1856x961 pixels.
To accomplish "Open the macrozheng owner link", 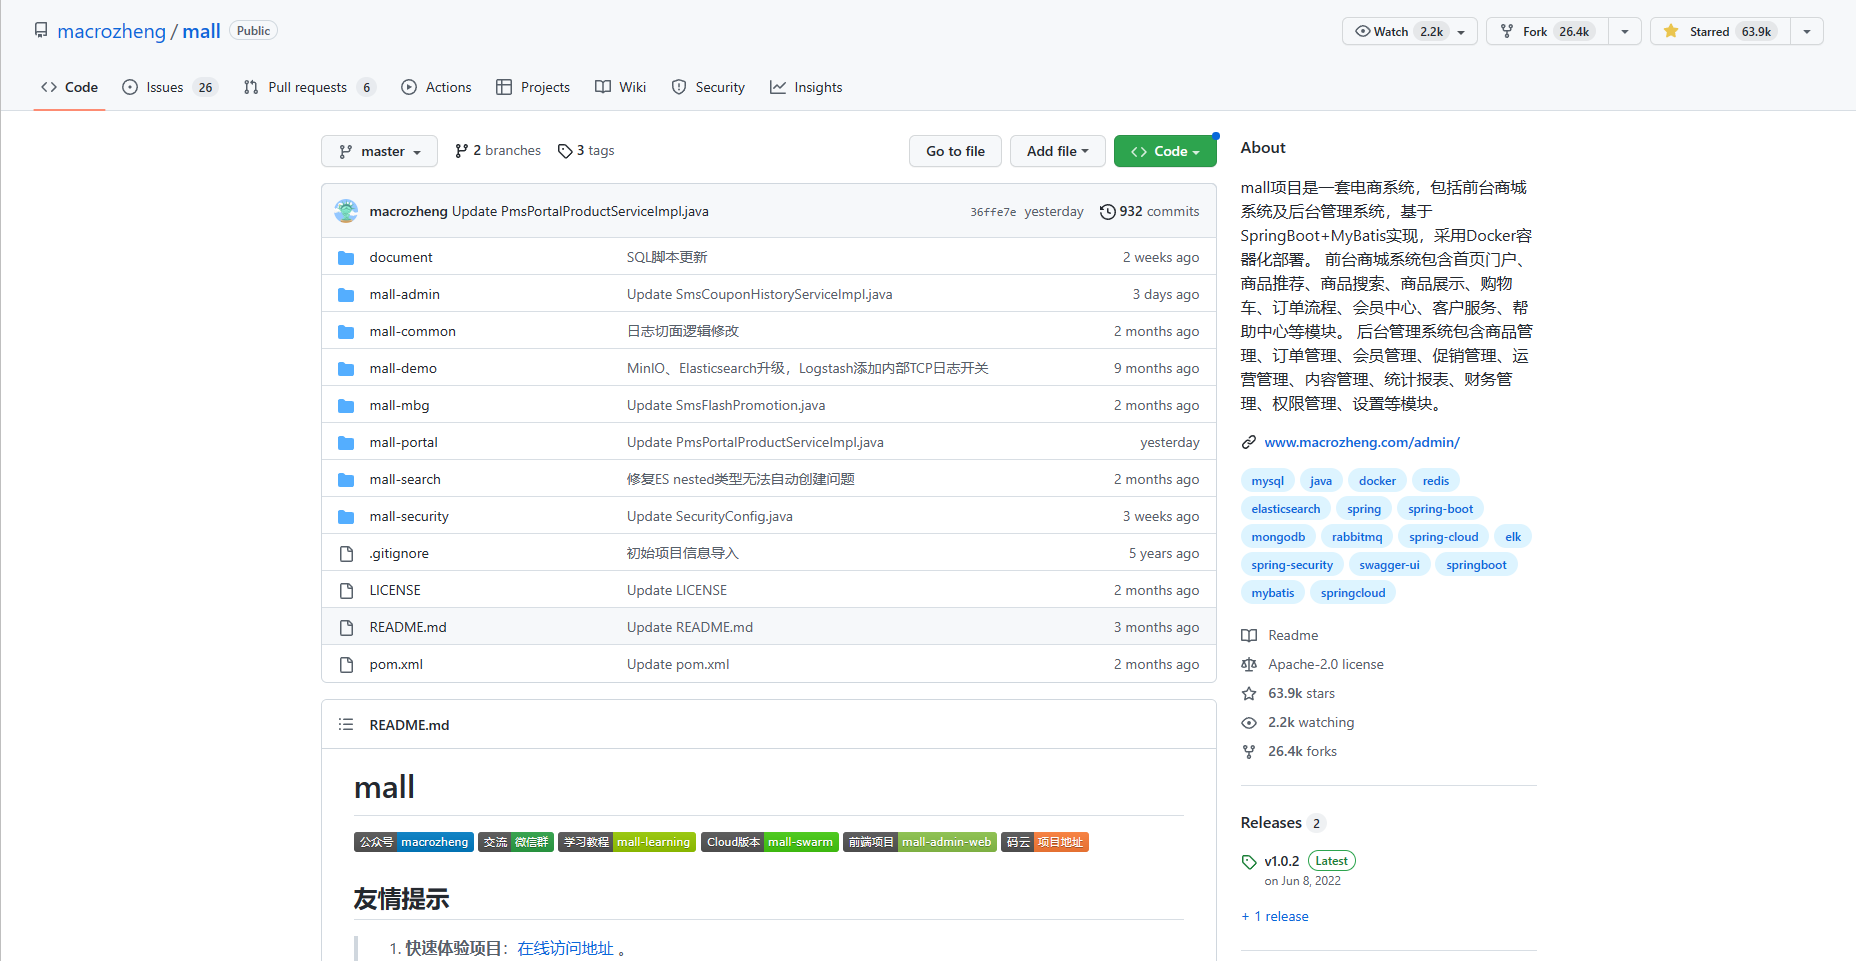I will pyautogui.click(x=111, y=31).
